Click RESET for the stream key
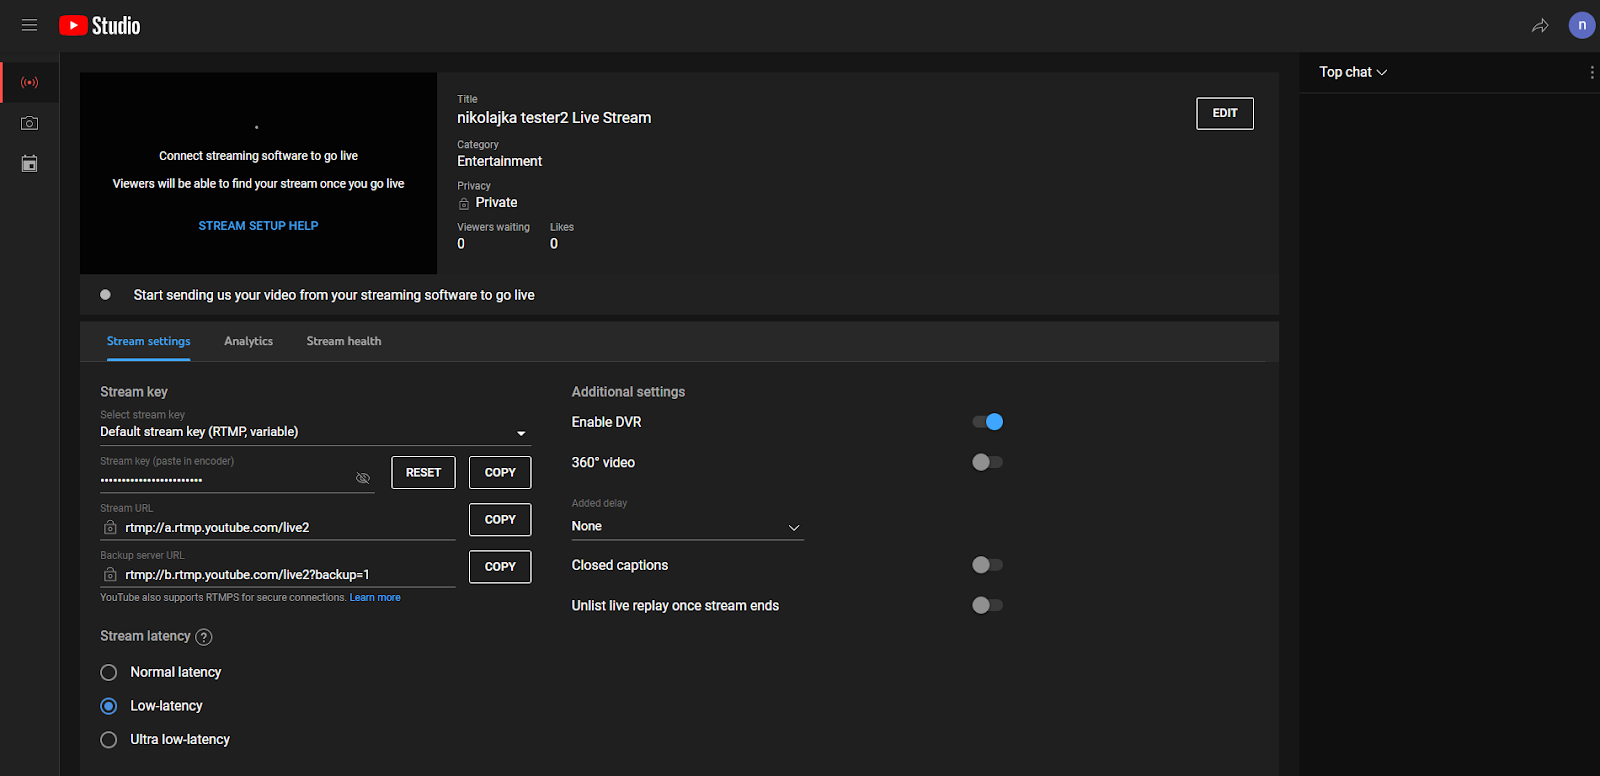The image size is (1600, 776). (423, 472)
